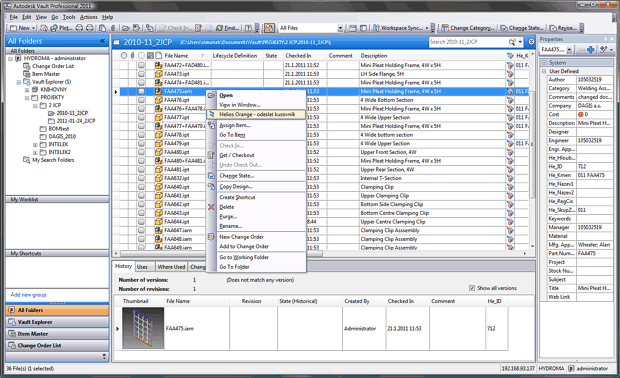Click the preview pane layout toolbar icon

pos(353,28)
